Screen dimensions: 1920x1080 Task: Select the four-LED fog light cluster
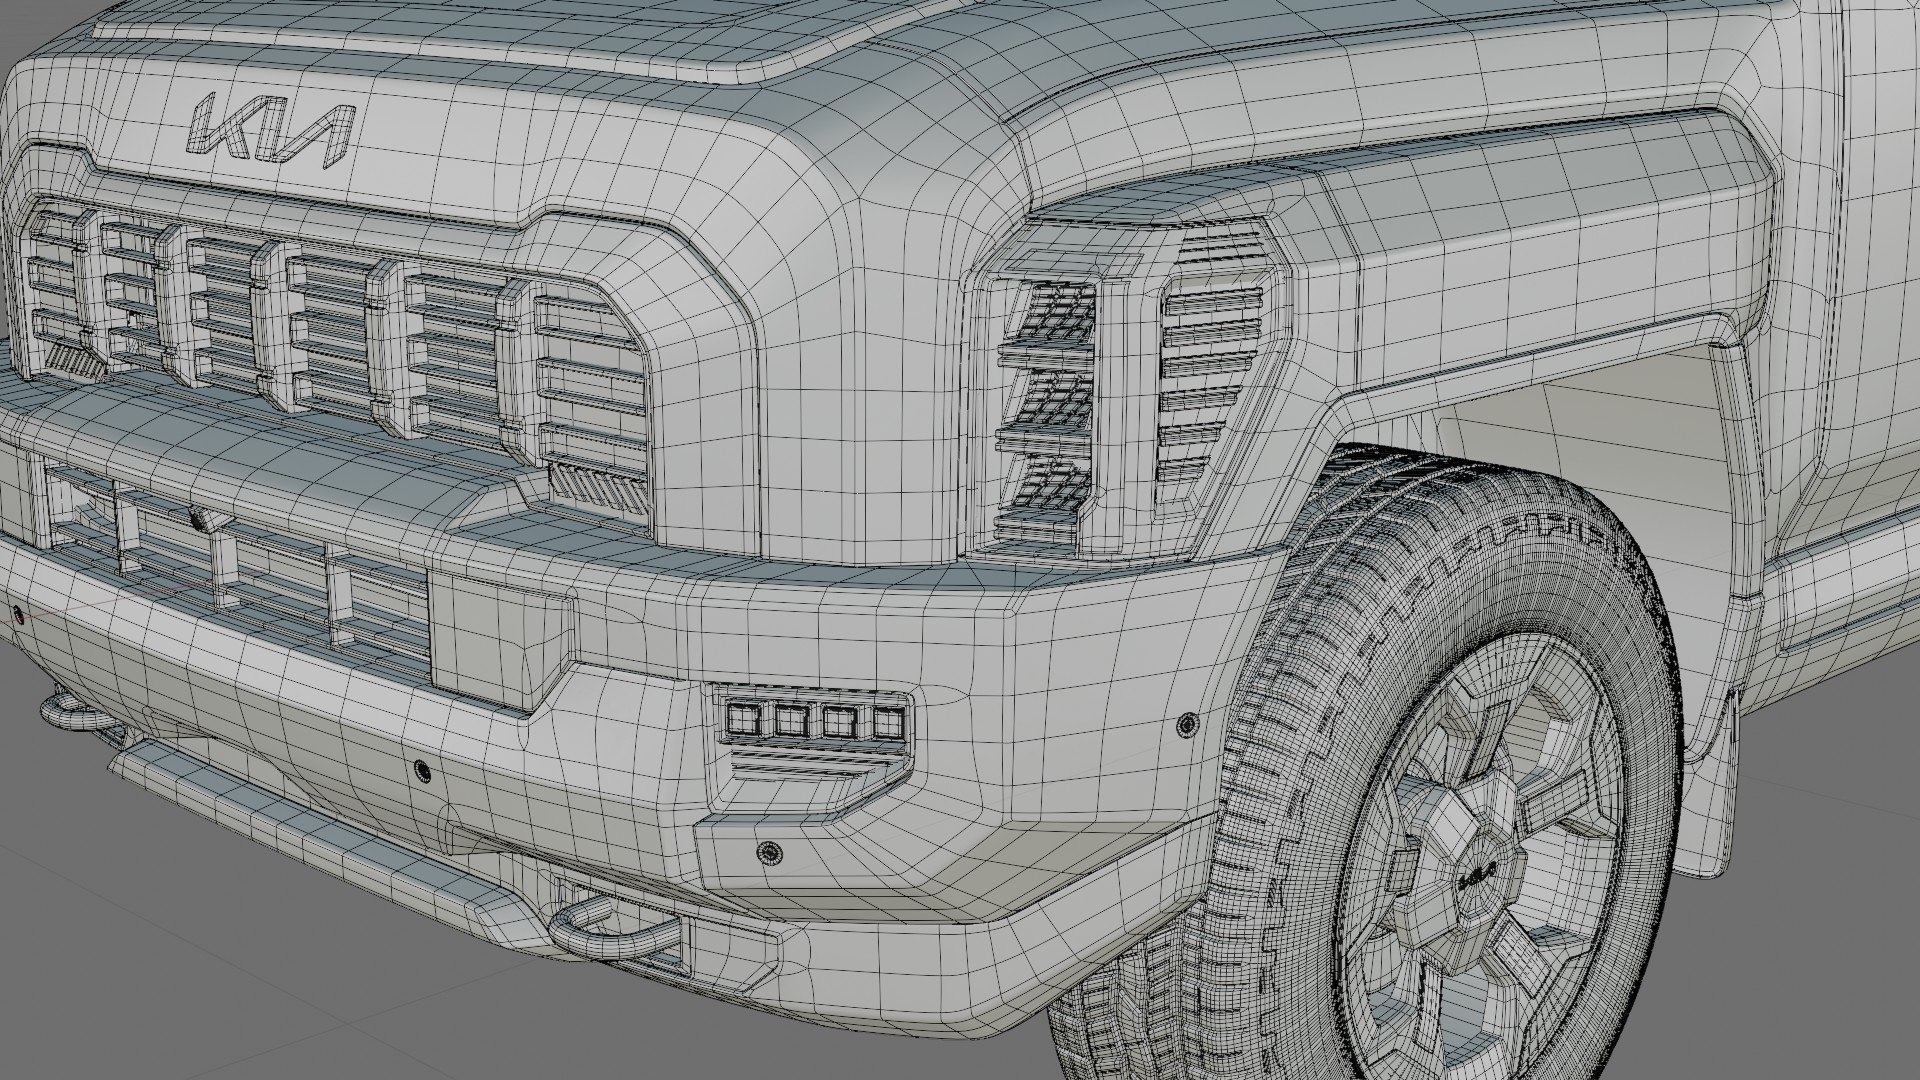tap(816, 719)
